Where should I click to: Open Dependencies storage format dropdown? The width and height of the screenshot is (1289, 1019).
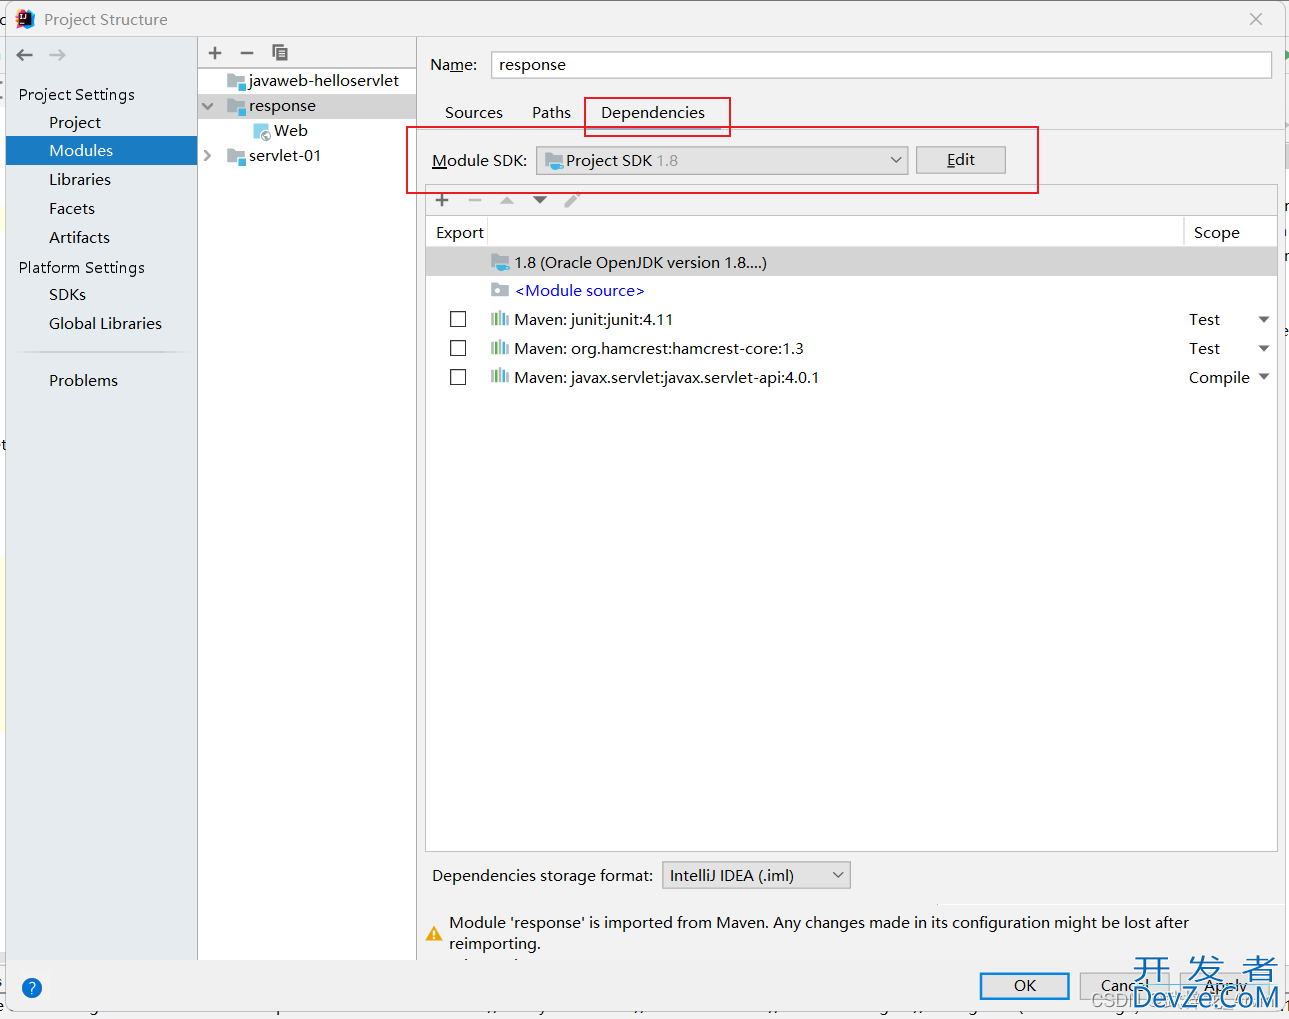coord(756,876)
